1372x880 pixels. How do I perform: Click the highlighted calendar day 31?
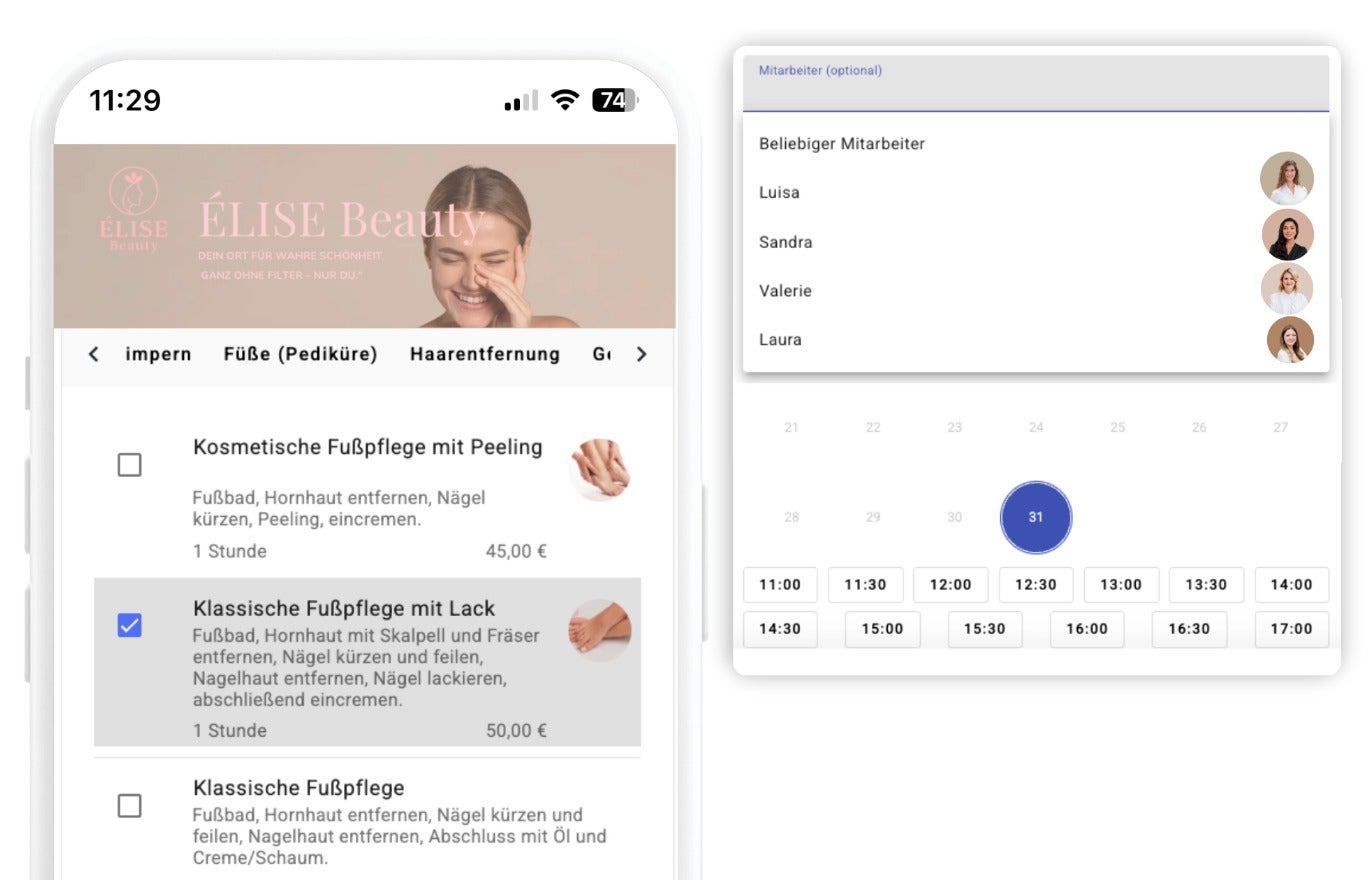(x=1036, y=517)
